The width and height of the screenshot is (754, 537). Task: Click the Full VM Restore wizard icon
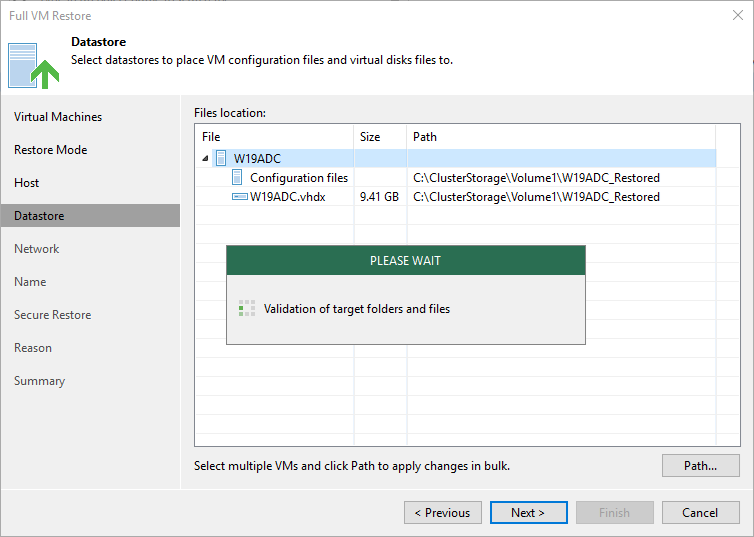(x=33, y=66)
